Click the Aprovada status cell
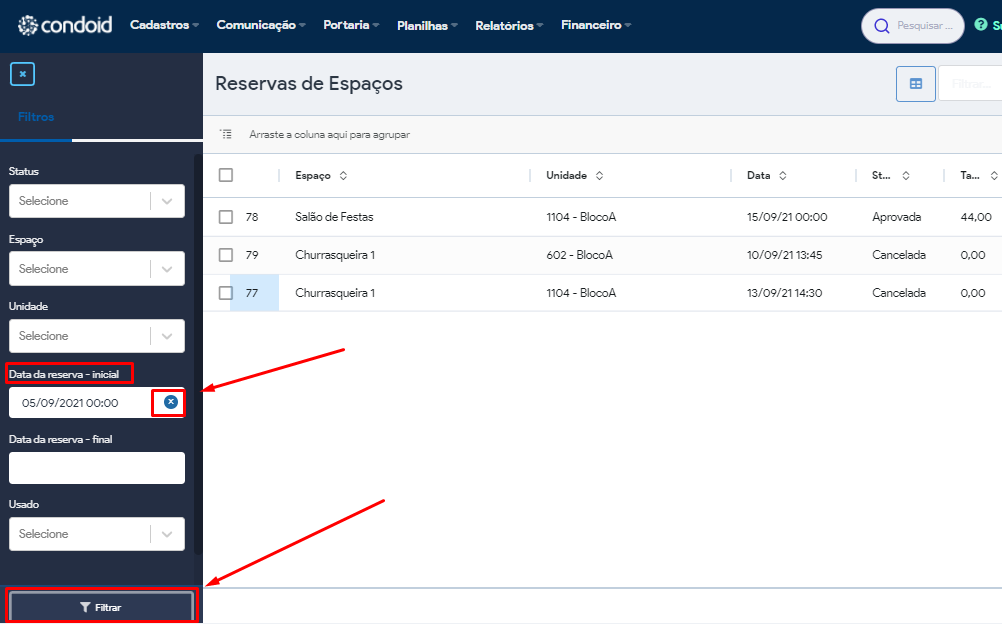The width and height of the screenshot is (1002, 624). coord(897,217)
